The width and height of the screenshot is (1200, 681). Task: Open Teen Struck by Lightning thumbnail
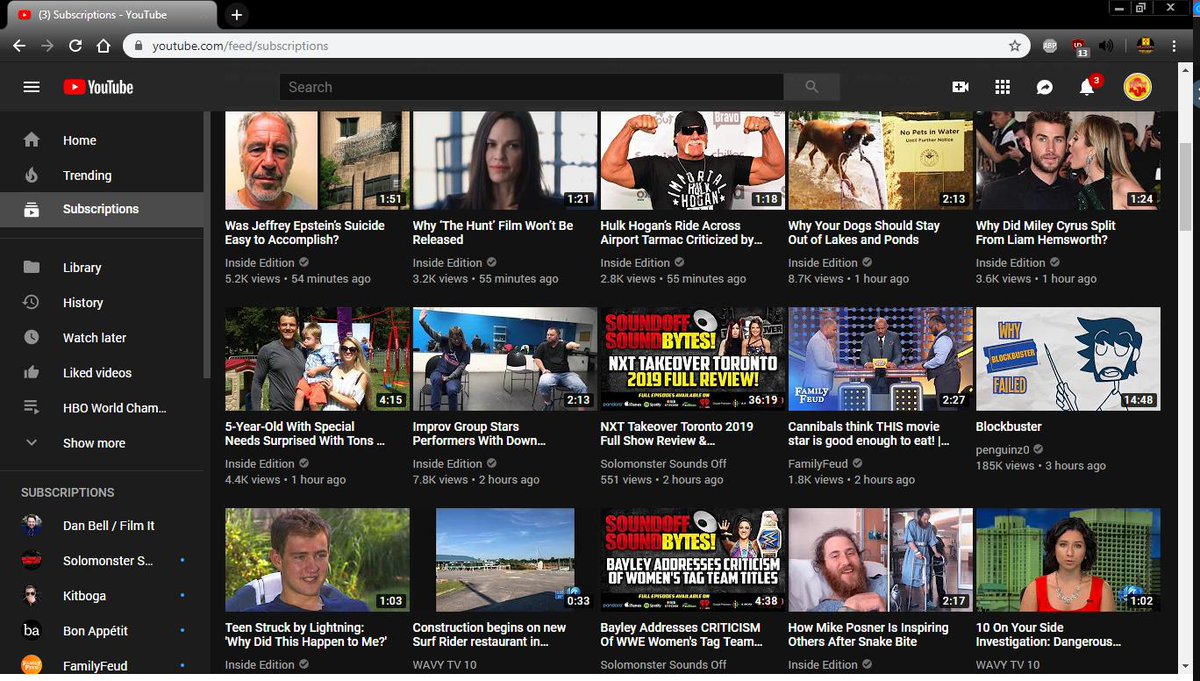tap(317, 560)
